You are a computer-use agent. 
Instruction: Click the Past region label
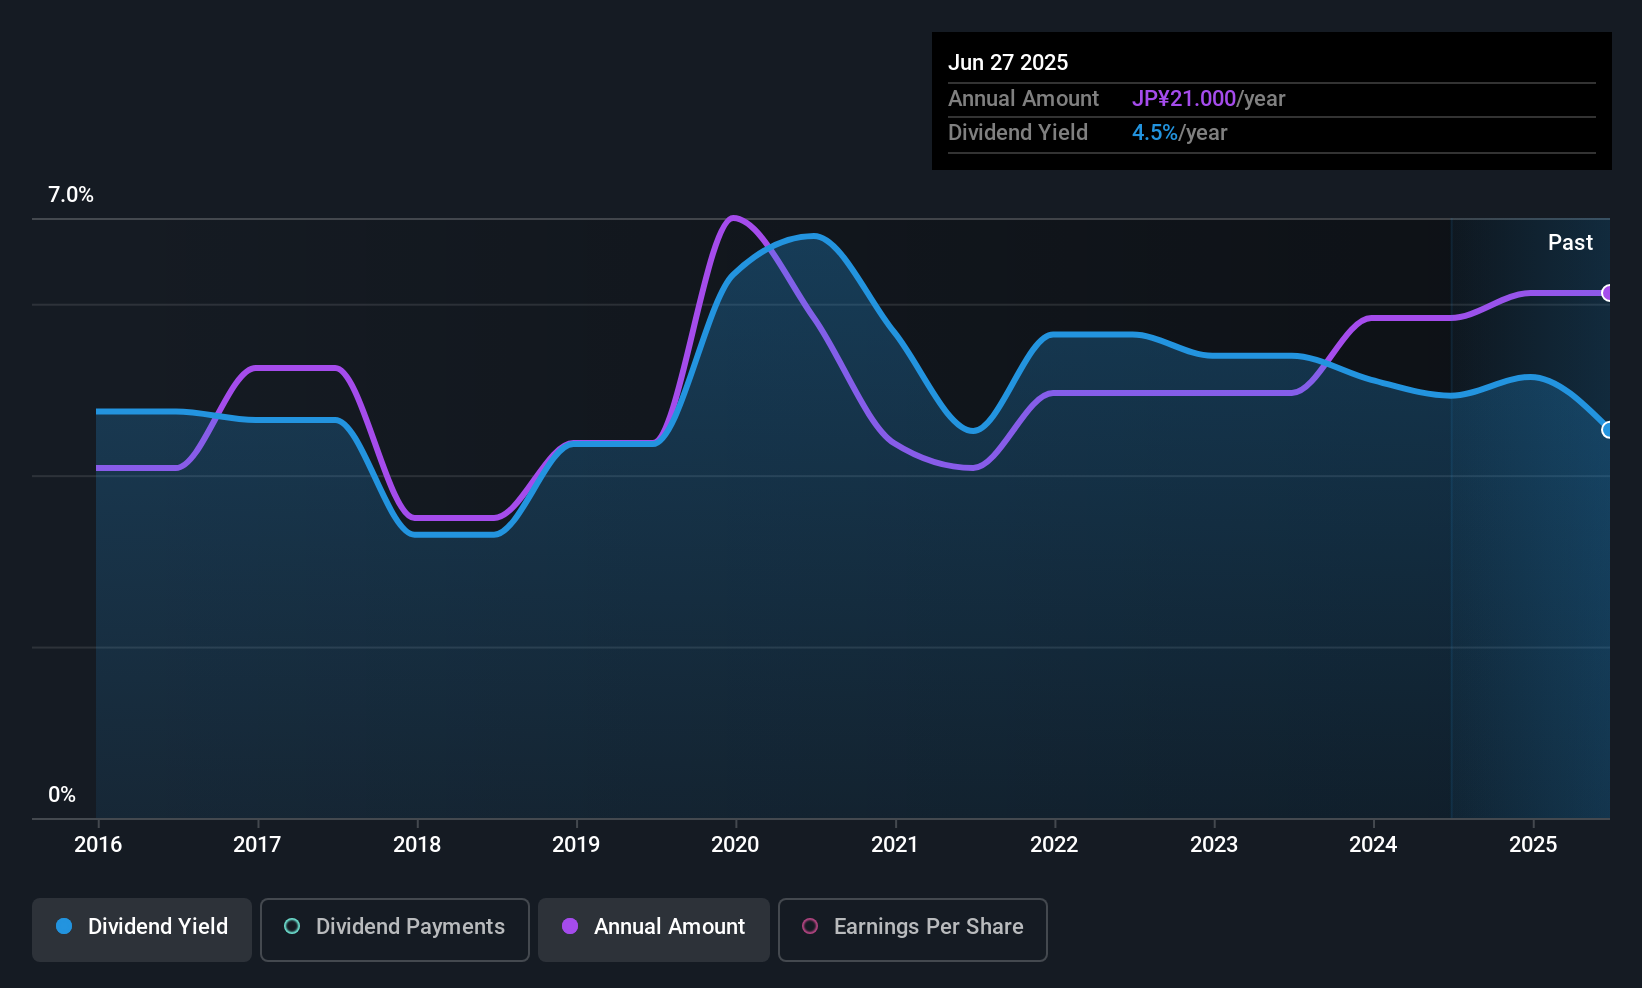pos(1570,242)
